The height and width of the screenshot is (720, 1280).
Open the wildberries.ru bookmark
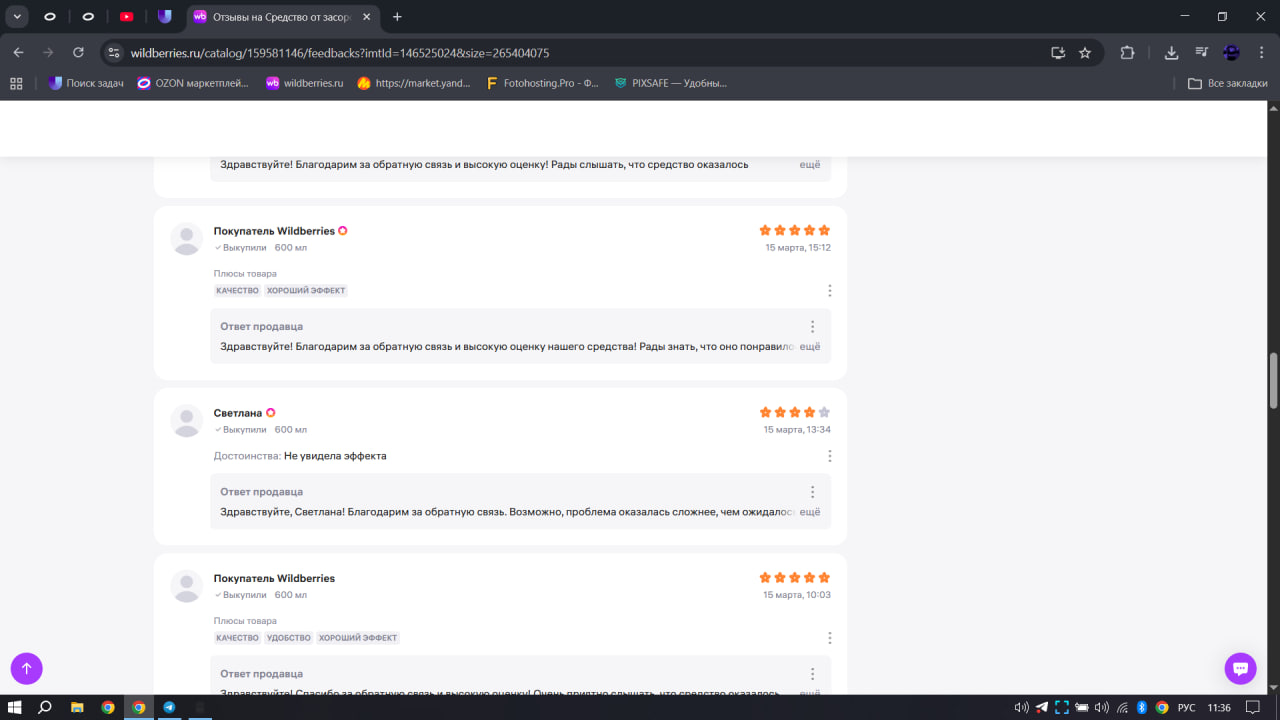pos(304,83)
